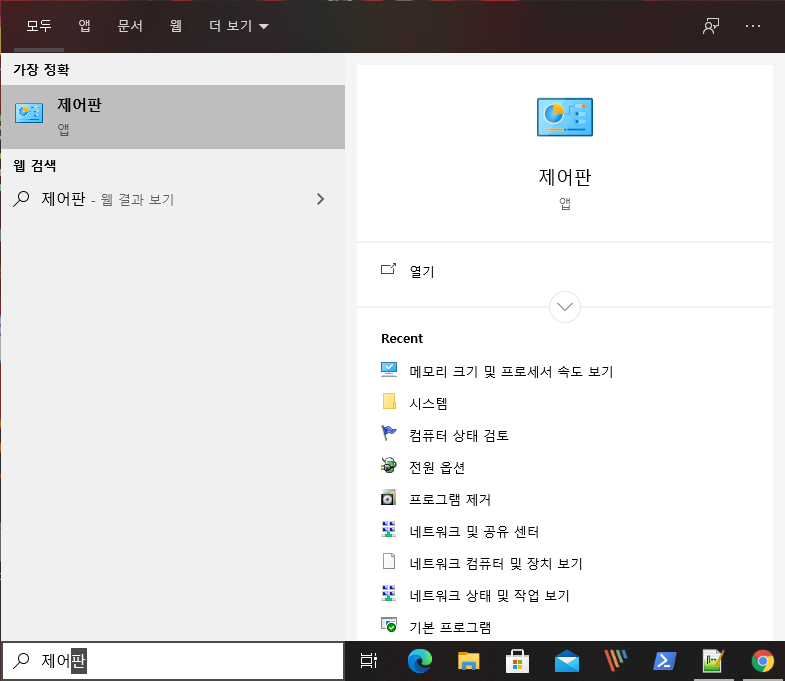785x681 pixels.
Task: Expand web results arrow for 제어판
Action: 320,199
